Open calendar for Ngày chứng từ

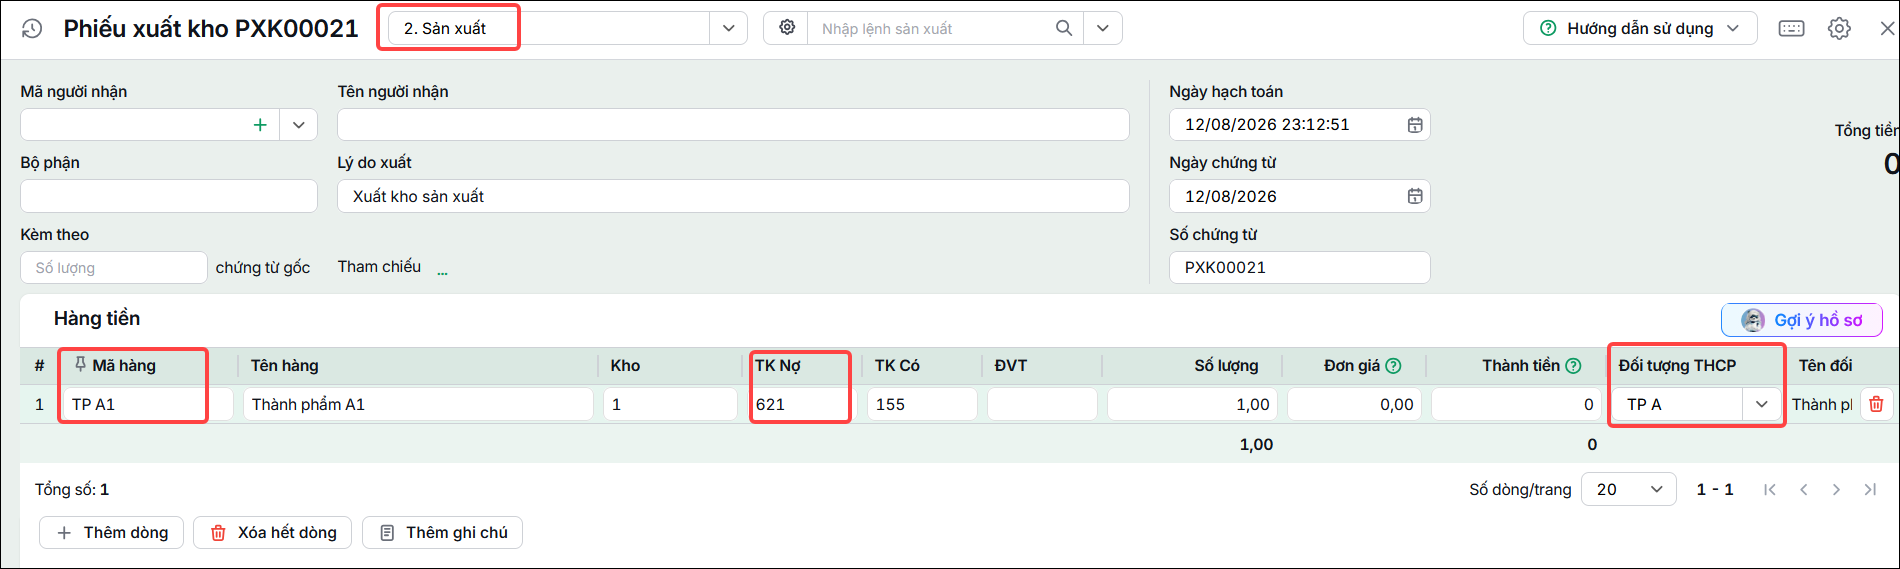point(1415,196)
